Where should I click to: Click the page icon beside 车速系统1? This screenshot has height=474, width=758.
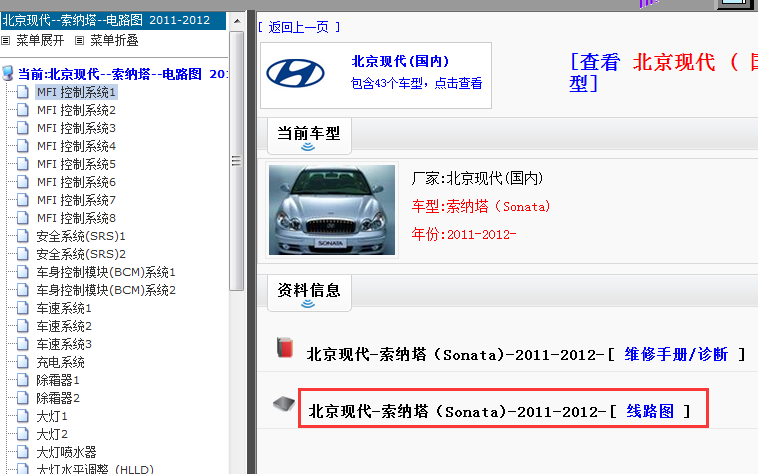23,307
